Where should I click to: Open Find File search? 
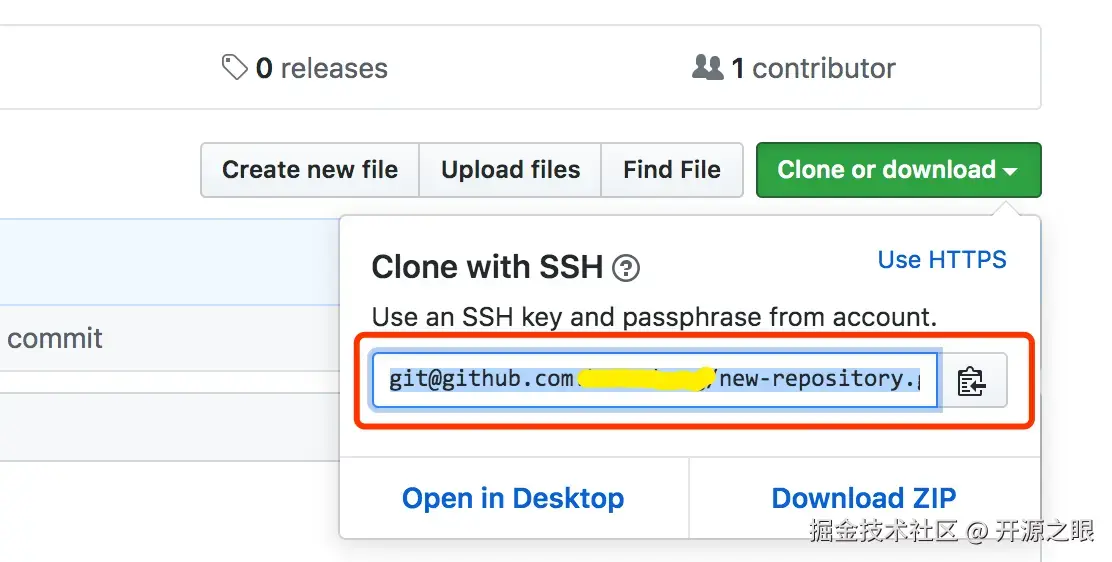671,170
